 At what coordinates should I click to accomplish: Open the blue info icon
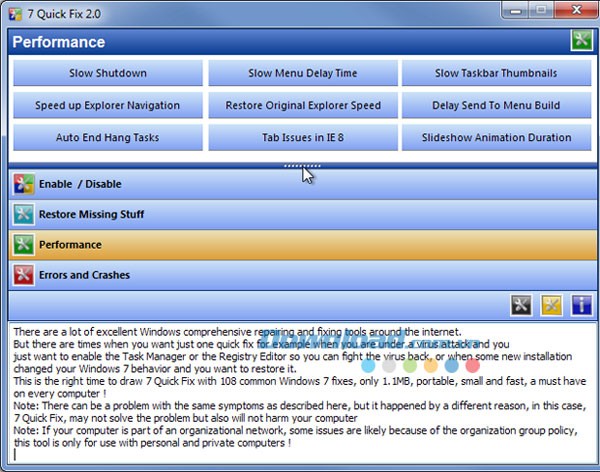pos(581,306)
